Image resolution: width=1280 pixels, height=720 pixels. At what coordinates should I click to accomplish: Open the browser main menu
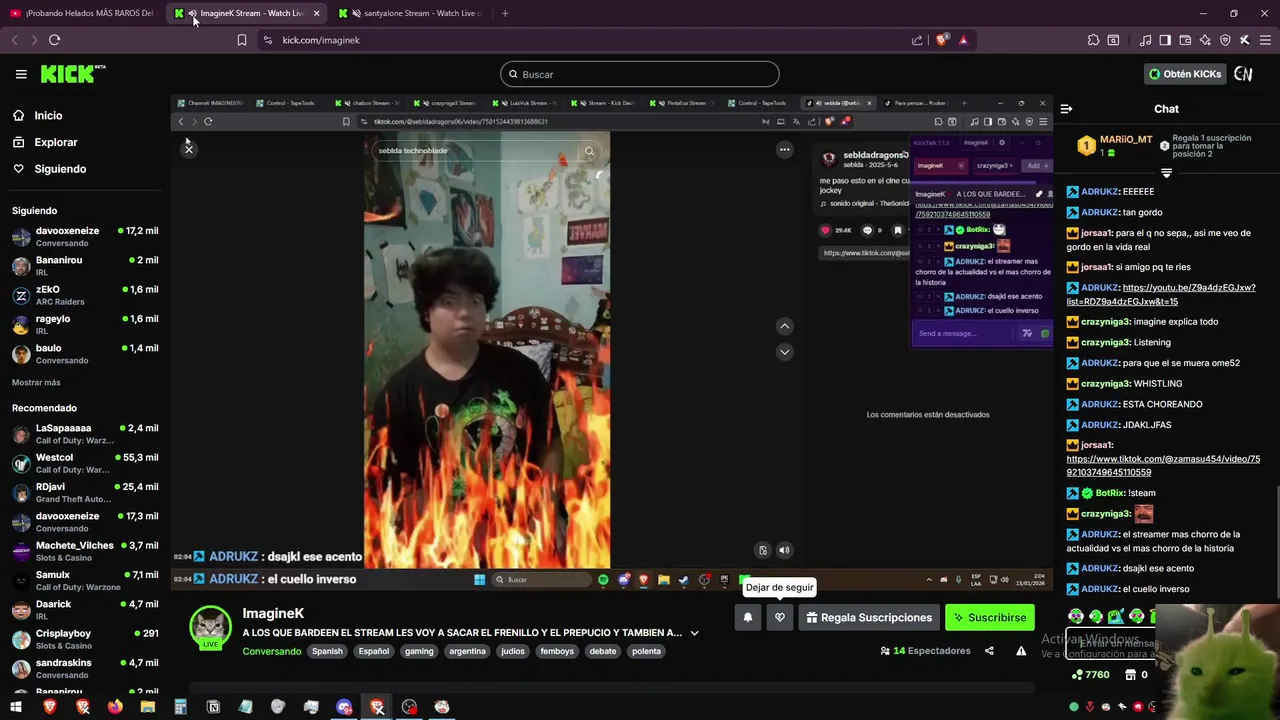1266,40
